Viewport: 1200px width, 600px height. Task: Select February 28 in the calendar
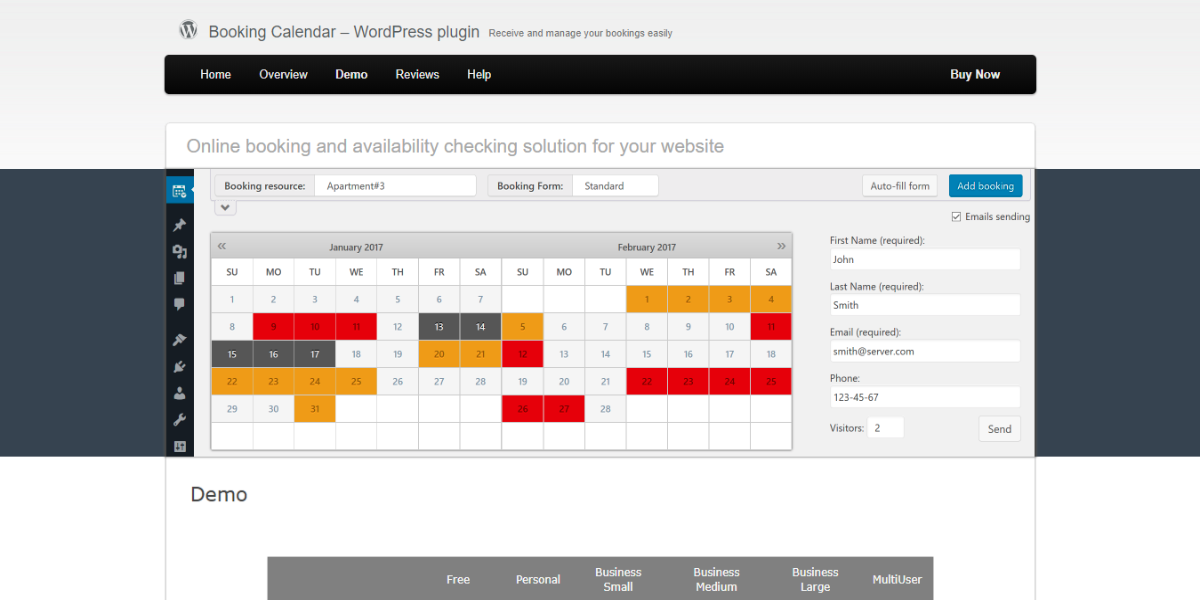pyautogui.click(x=605, y=409)
